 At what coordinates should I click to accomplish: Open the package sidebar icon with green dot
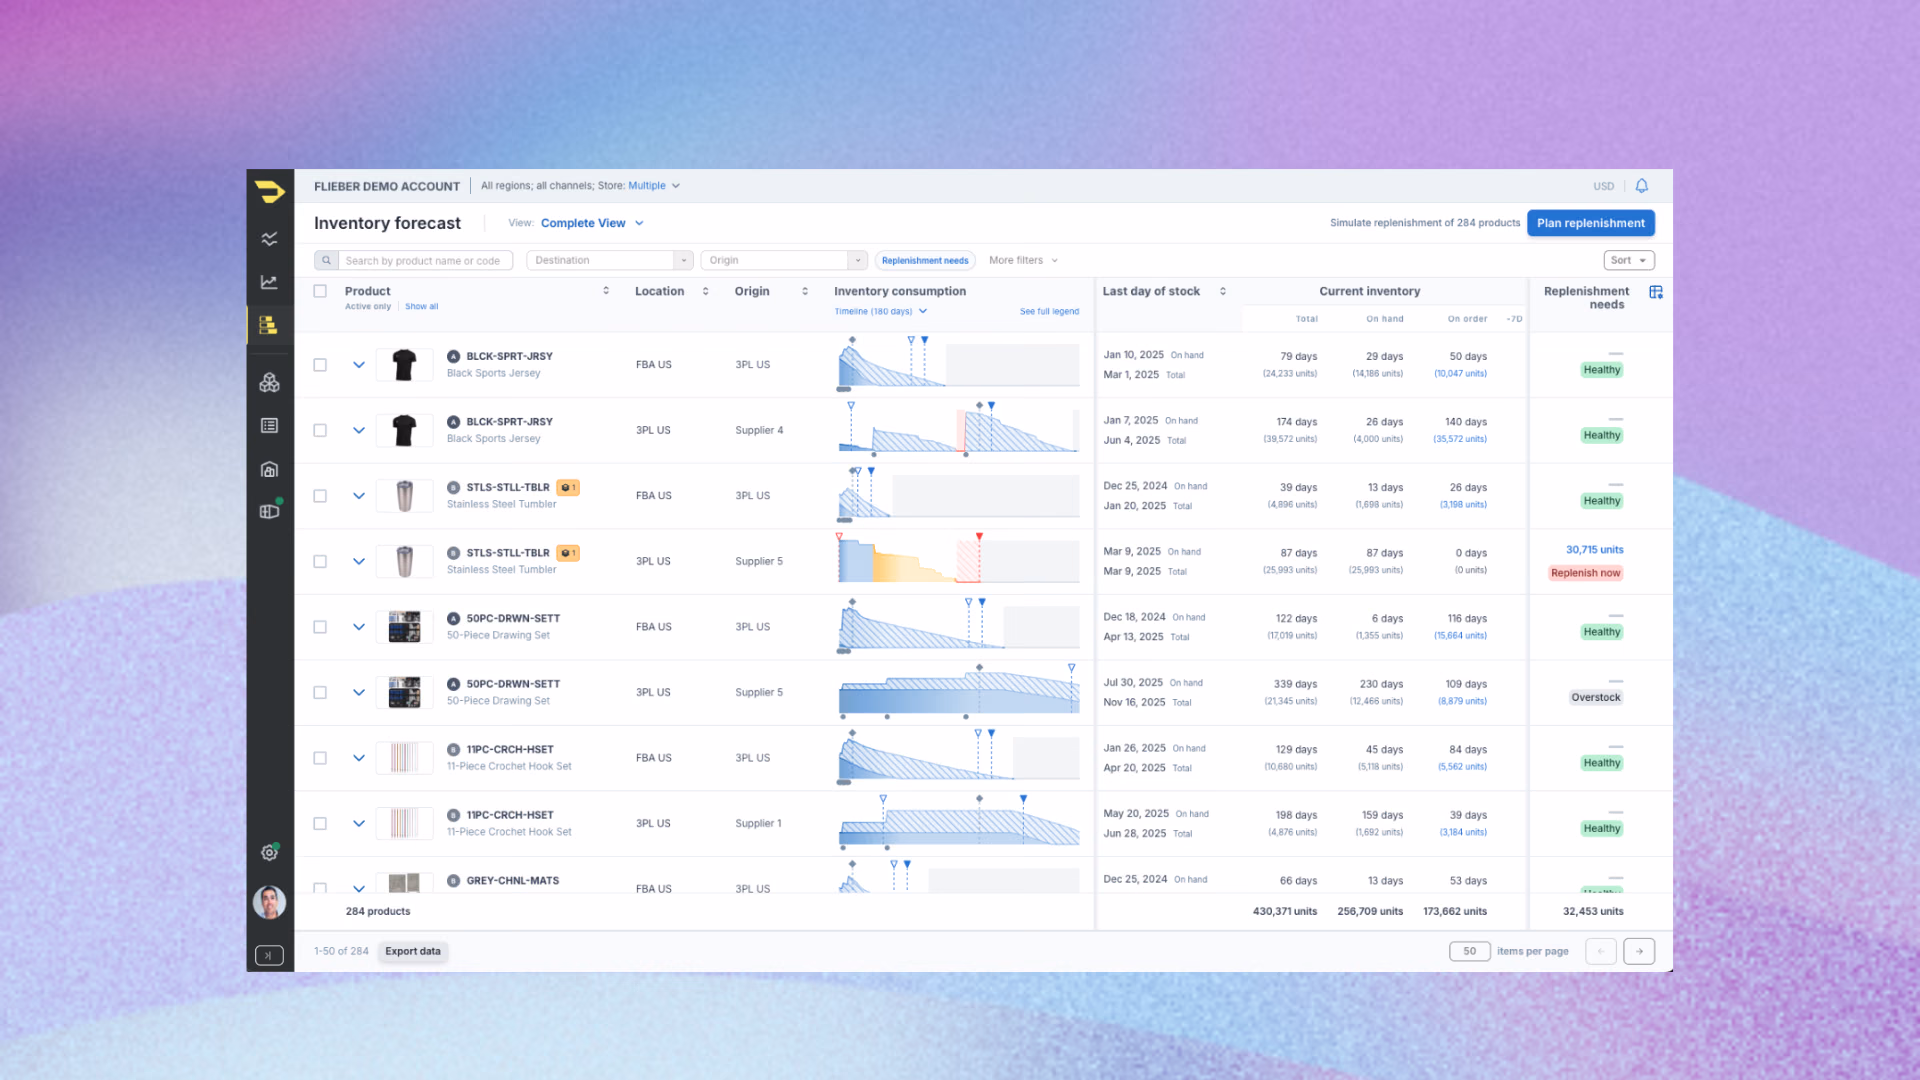tap(270, 511)
